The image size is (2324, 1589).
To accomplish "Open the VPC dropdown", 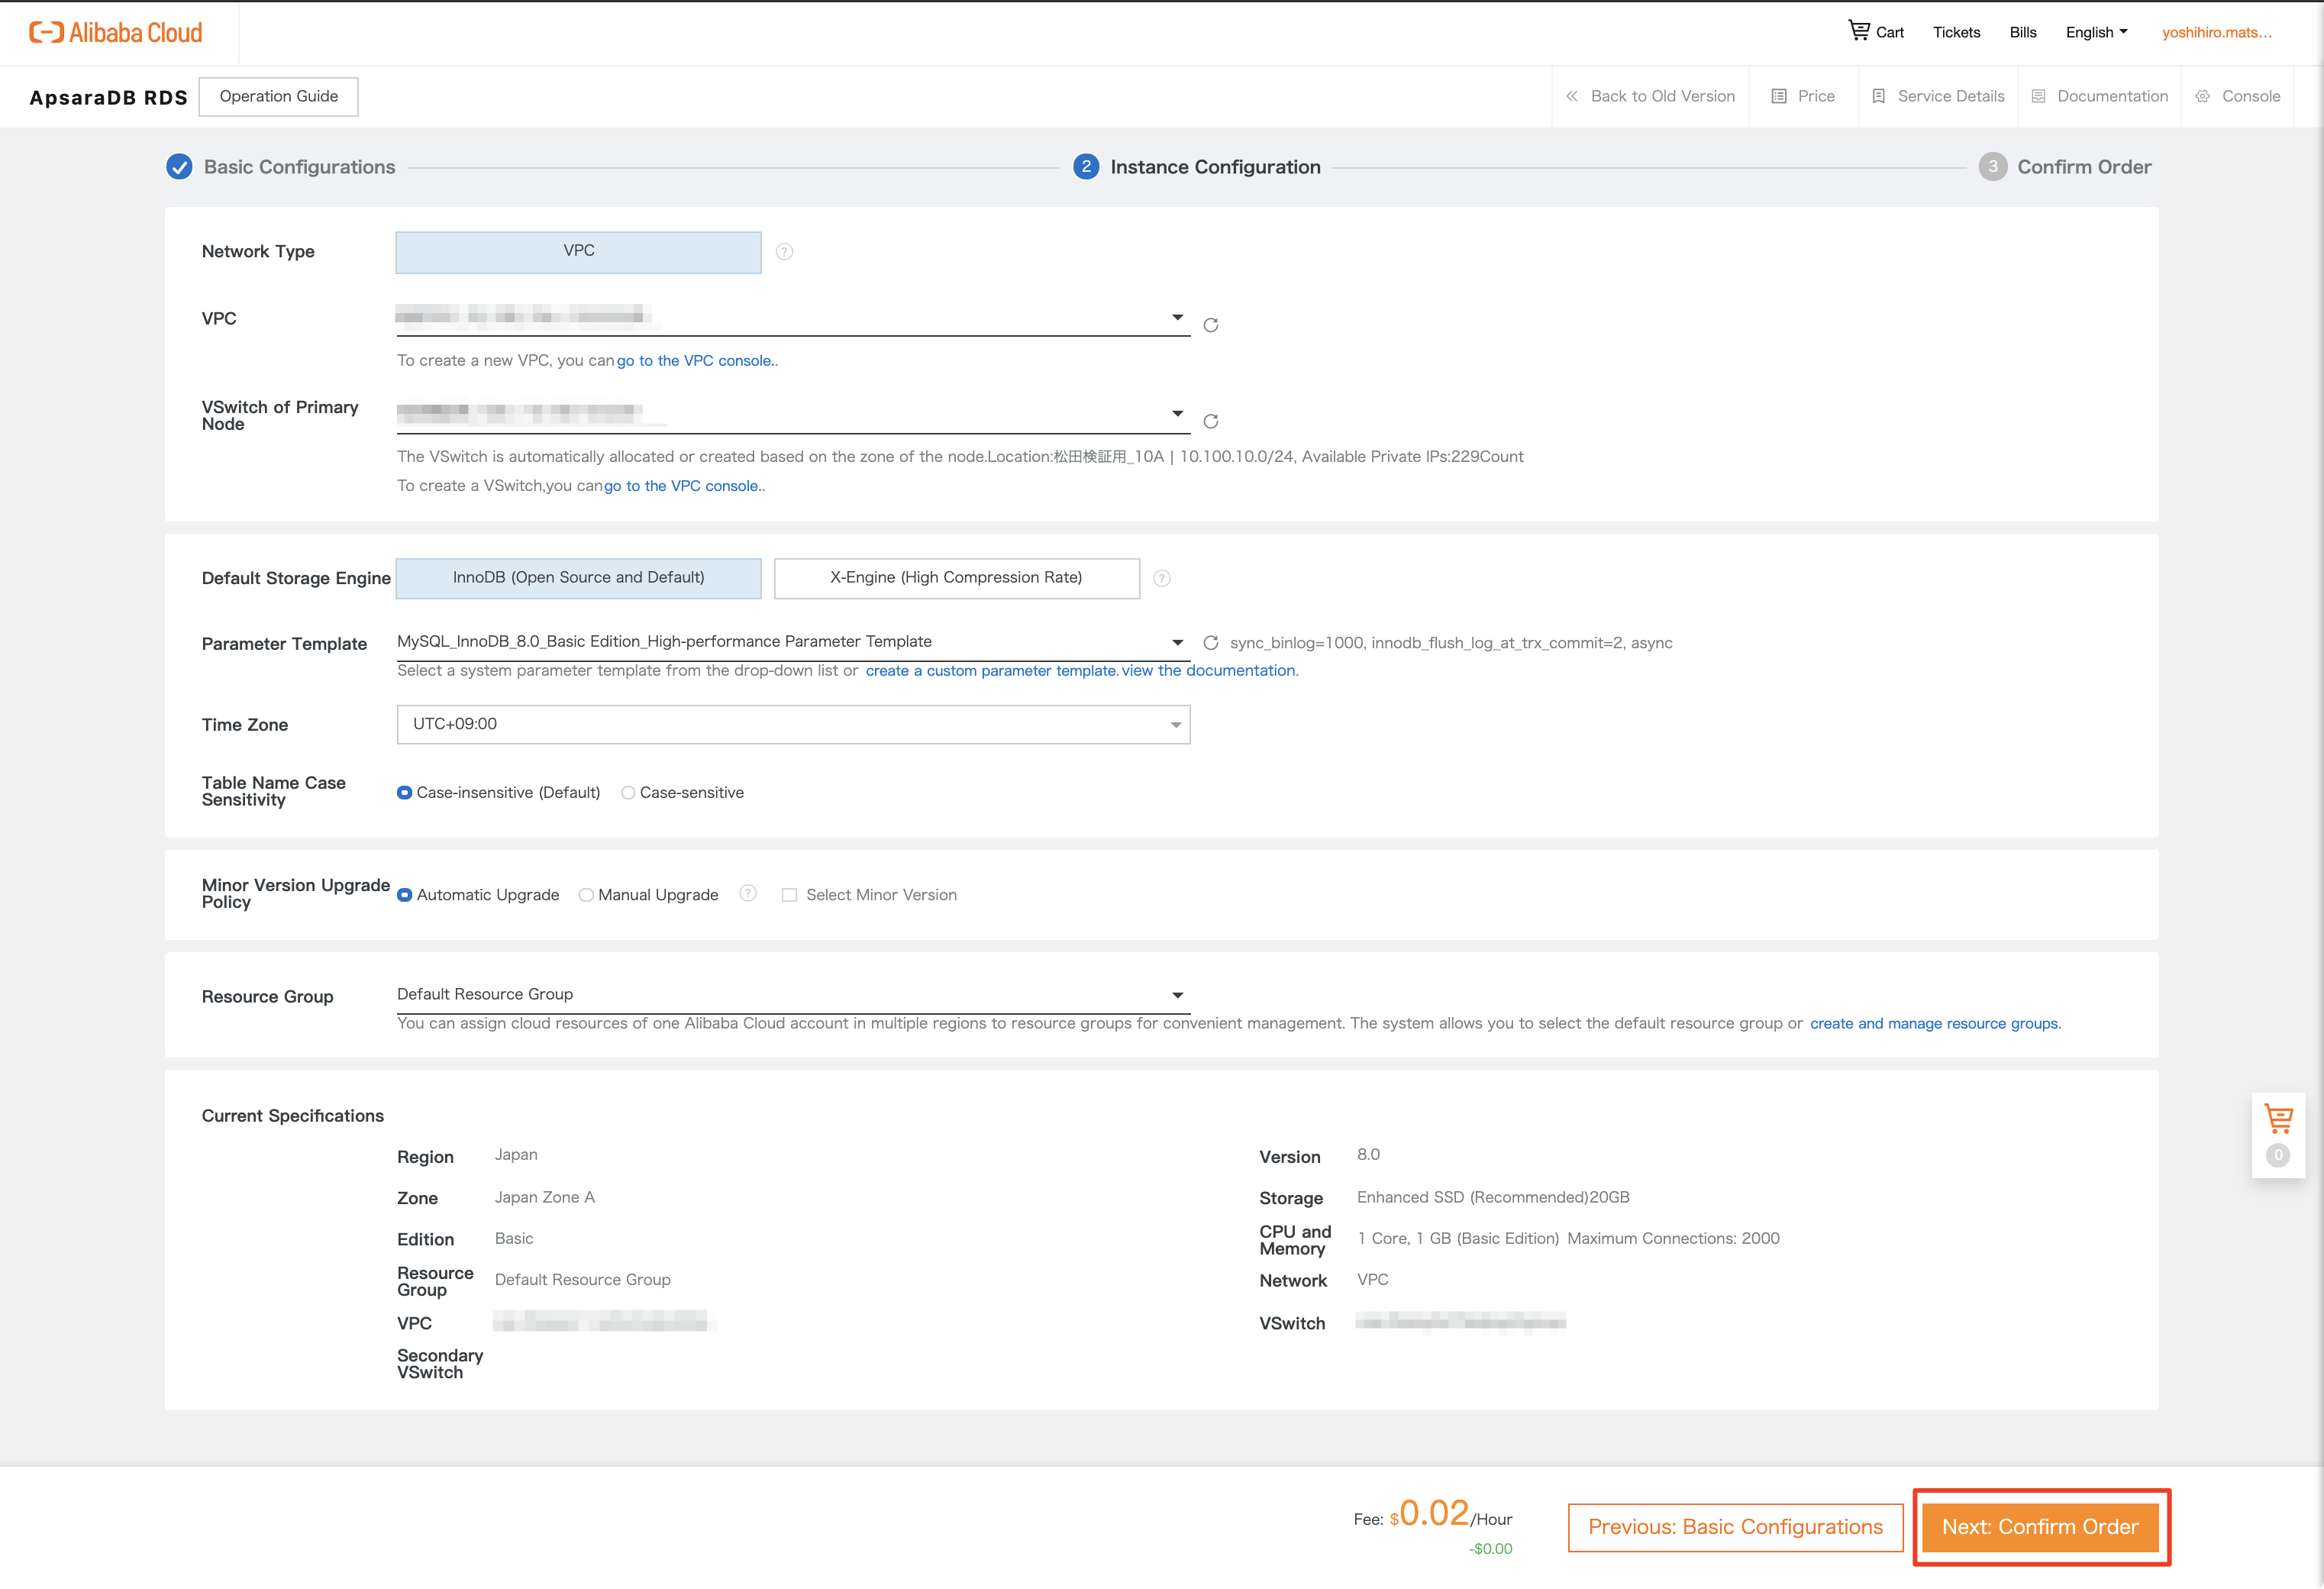I will [793, 318].
